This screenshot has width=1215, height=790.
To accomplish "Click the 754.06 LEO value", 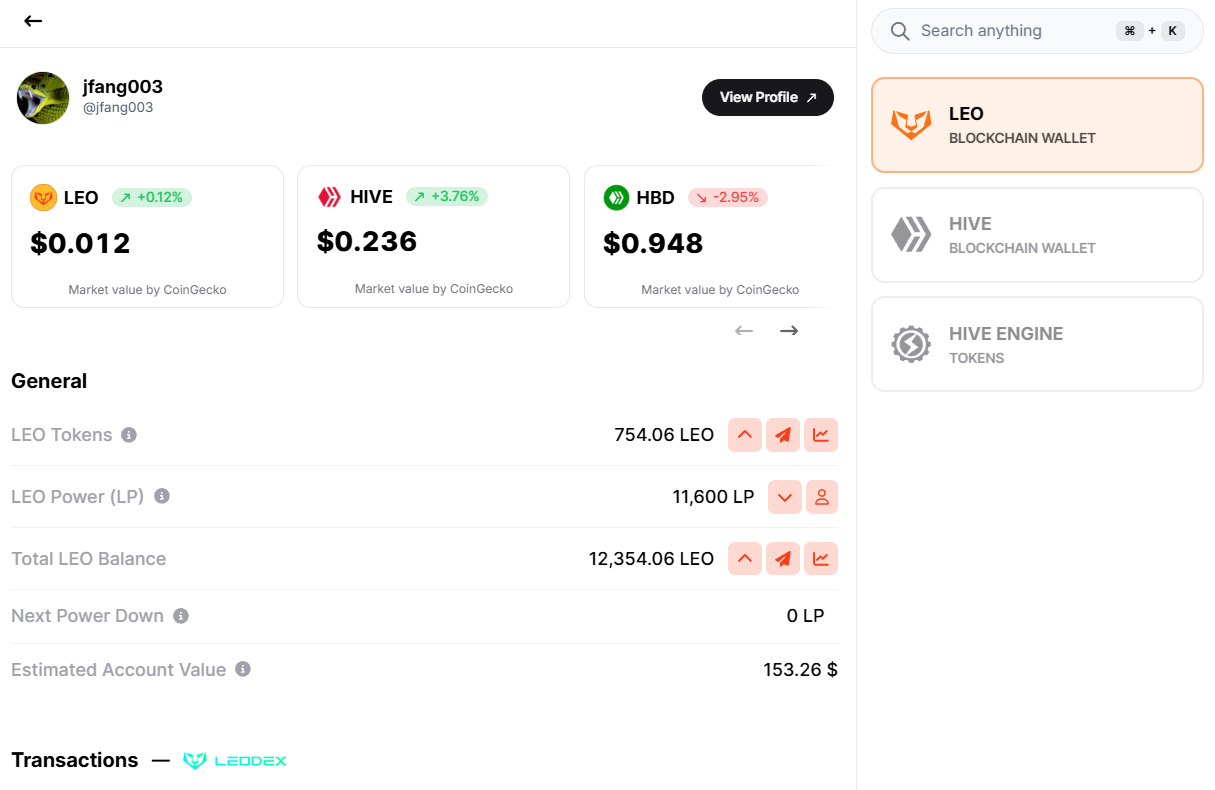I will pos(664,435).
